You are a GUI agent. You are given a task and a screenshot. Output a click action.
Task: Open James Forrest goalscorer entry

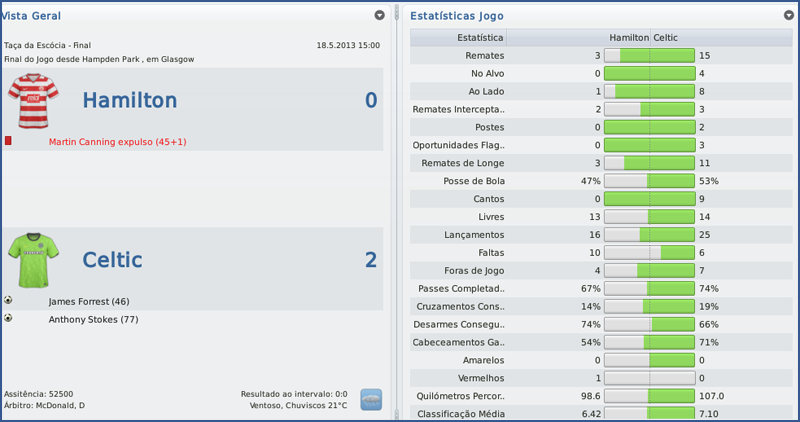89,301
